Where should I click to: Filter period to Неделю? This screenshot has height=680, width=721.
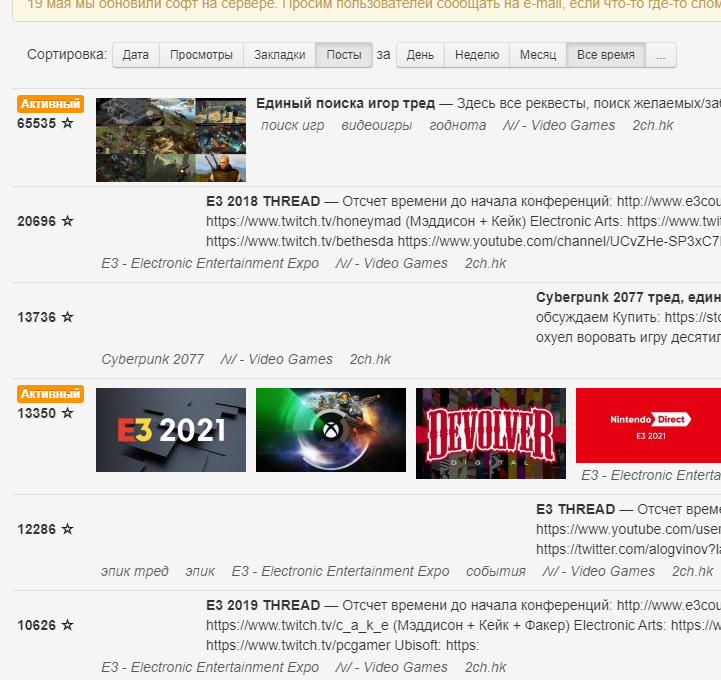pos(477,55)
